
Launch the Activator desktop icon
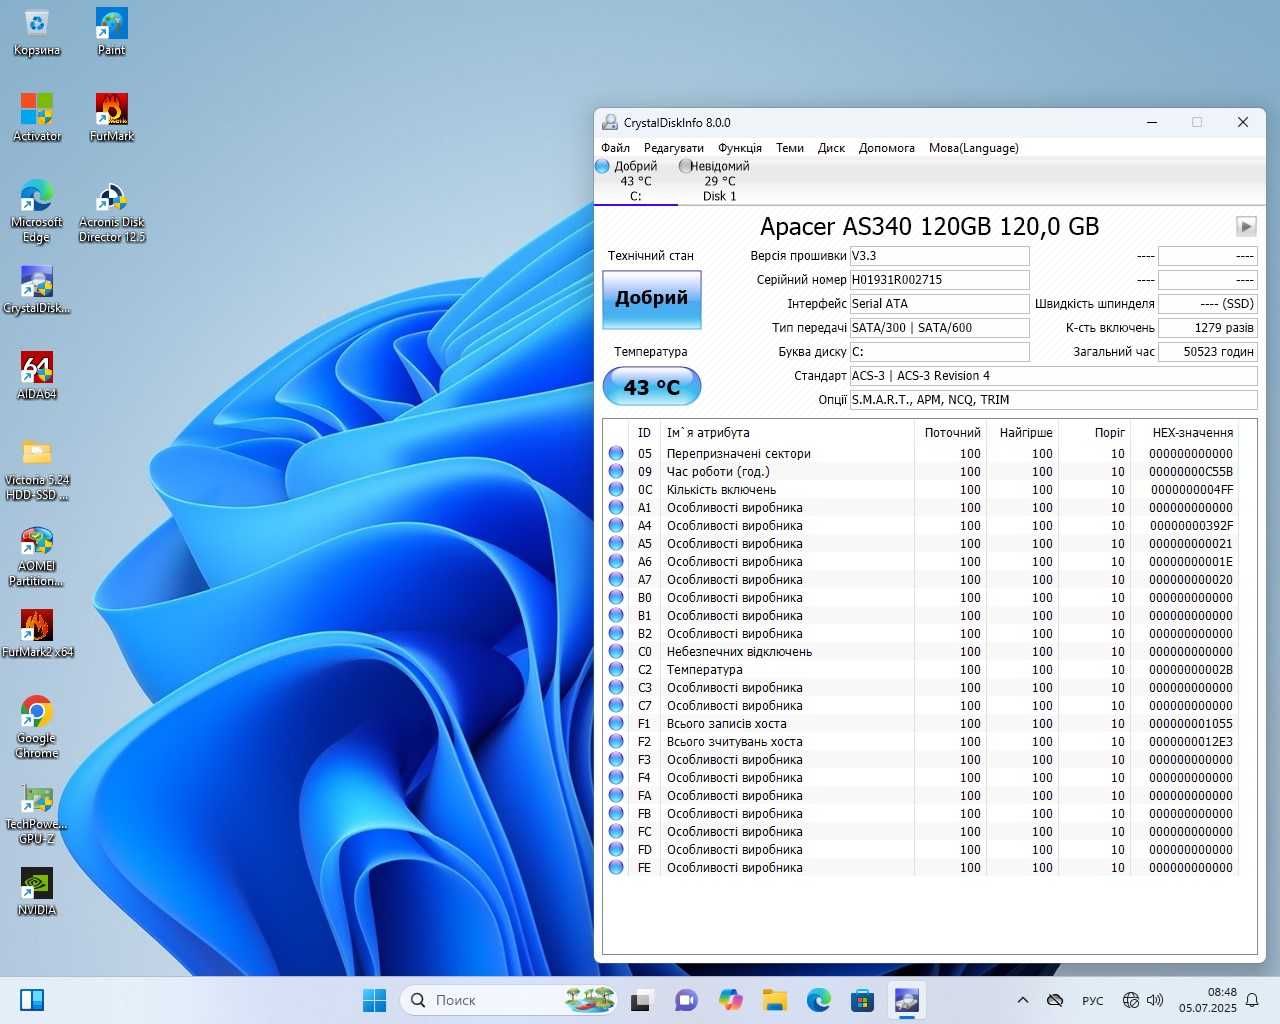coord(37,118)
